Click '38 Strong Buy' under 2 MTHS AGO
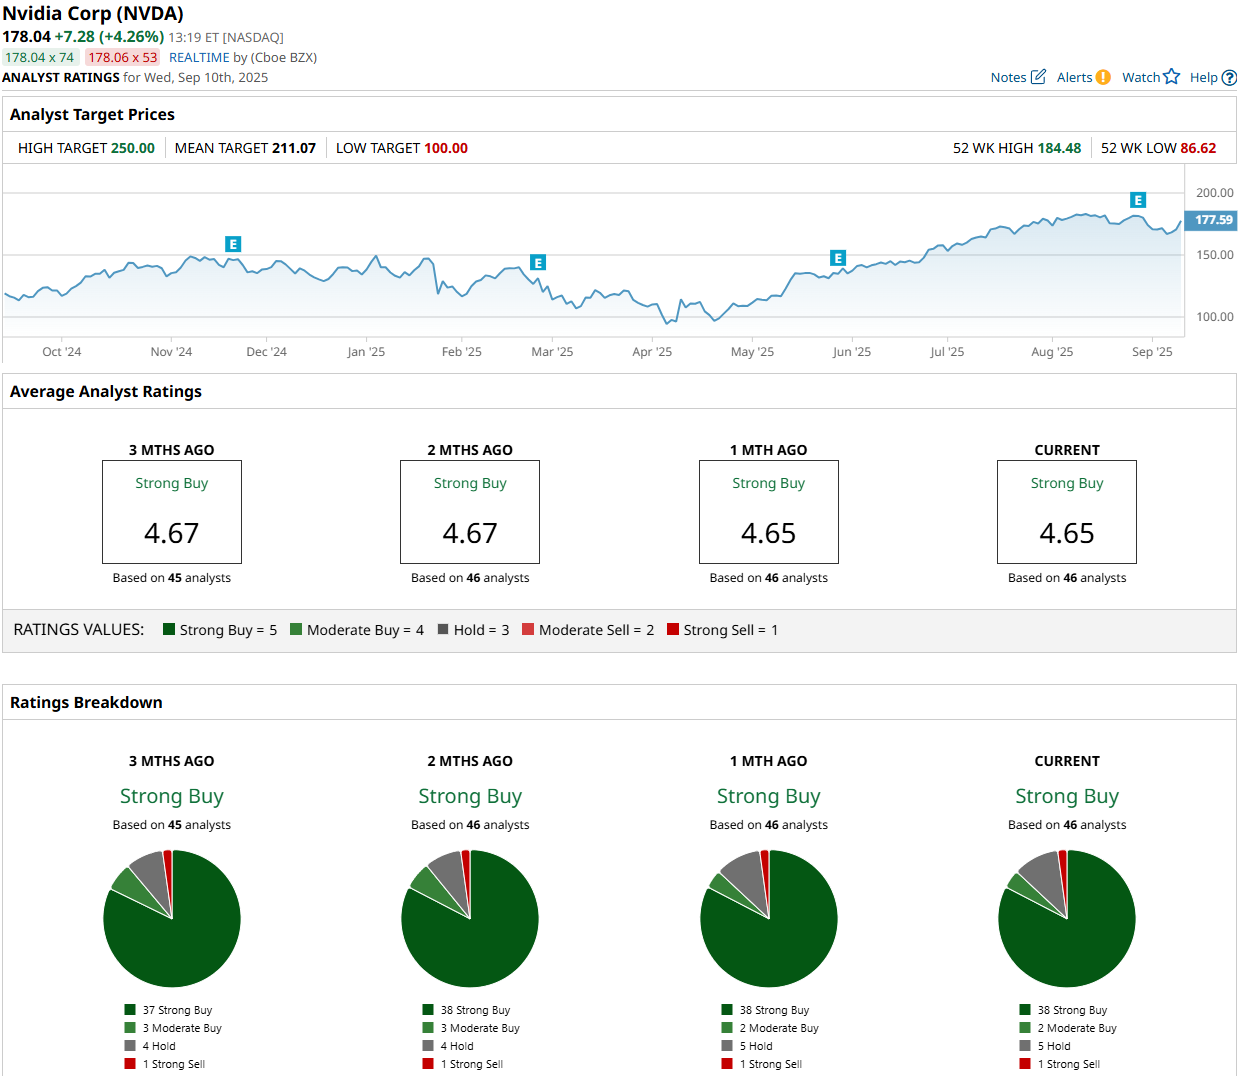The width and height of the screenshot is (1241, 1076). tap(466, 1010)
